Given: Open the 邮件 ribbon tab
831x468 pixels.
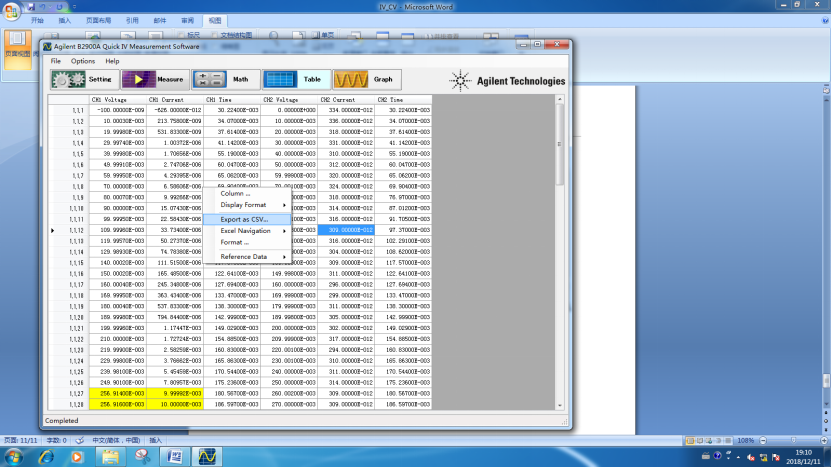Looking at the screenshot, I should pos(160,21).
